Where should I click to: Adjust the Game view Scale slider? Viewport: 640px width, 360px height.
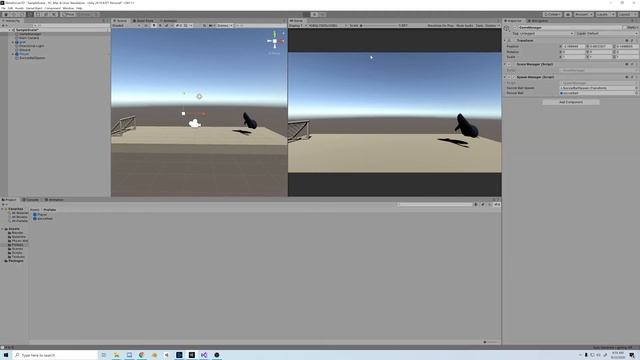pos(379,25)
